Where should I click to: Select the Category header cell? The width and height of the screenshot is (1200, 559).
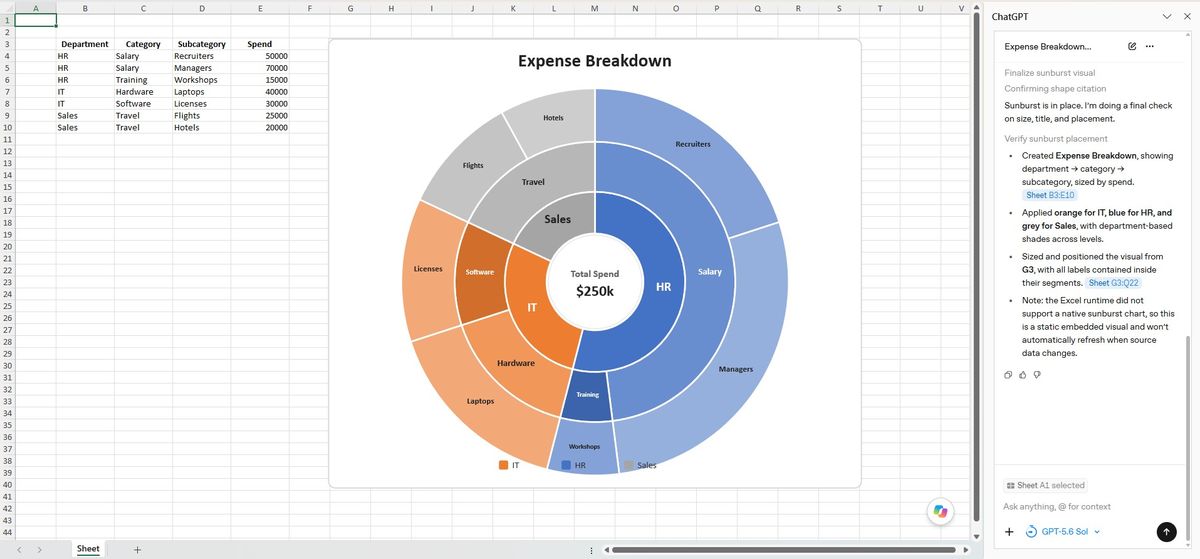click(143, 44)
